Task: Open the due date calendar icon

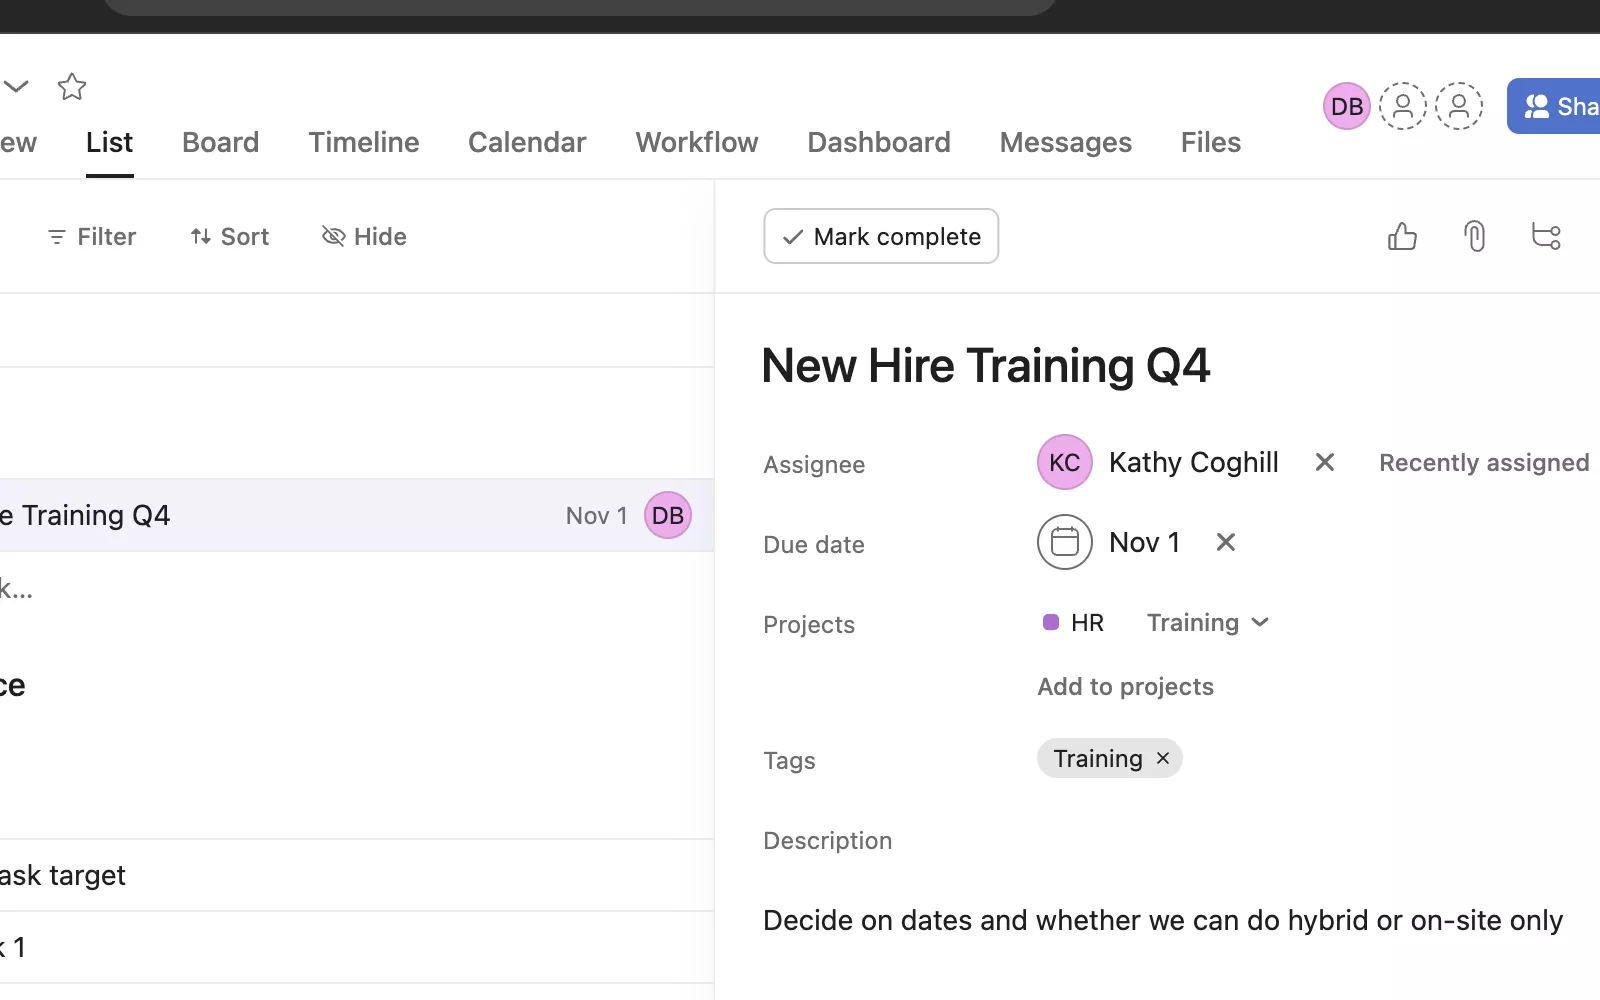Action: (1064, 542)
